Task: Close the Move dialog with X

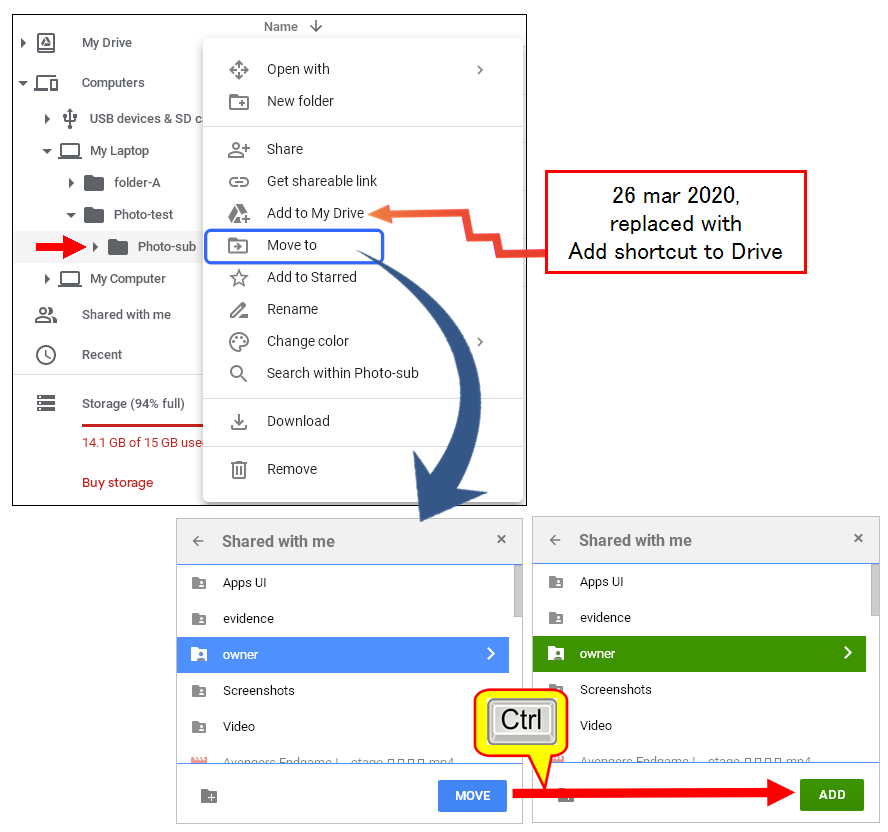Action: click(x=501, y=539)
